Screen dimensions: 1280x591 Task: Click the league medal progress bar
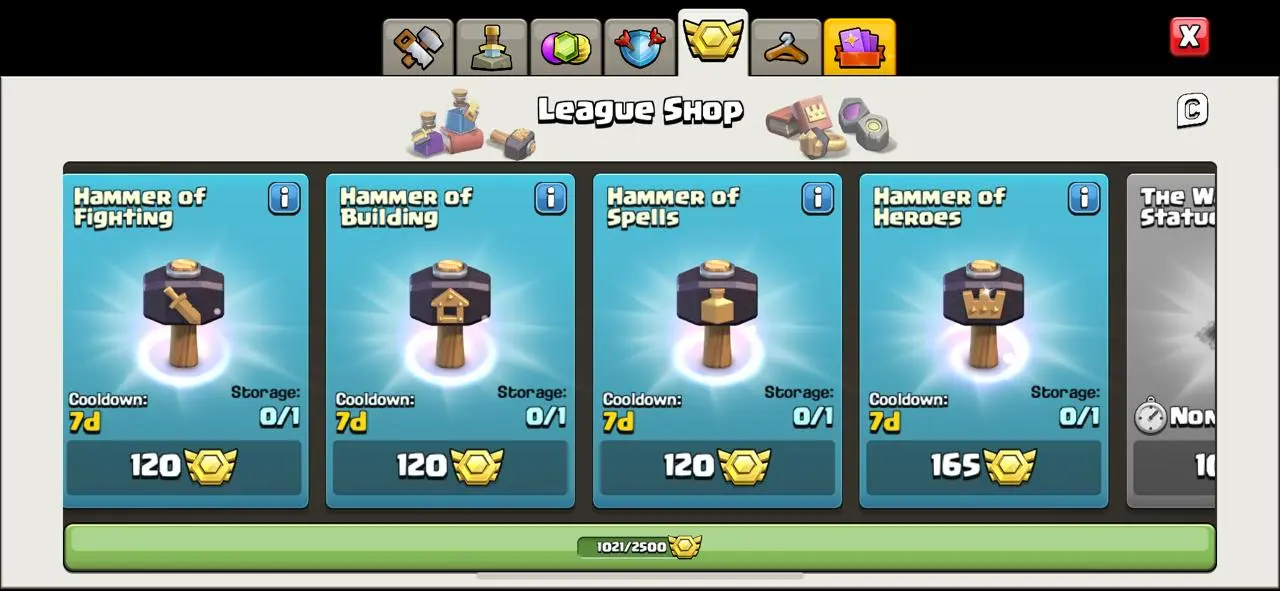tap(640, 547)
